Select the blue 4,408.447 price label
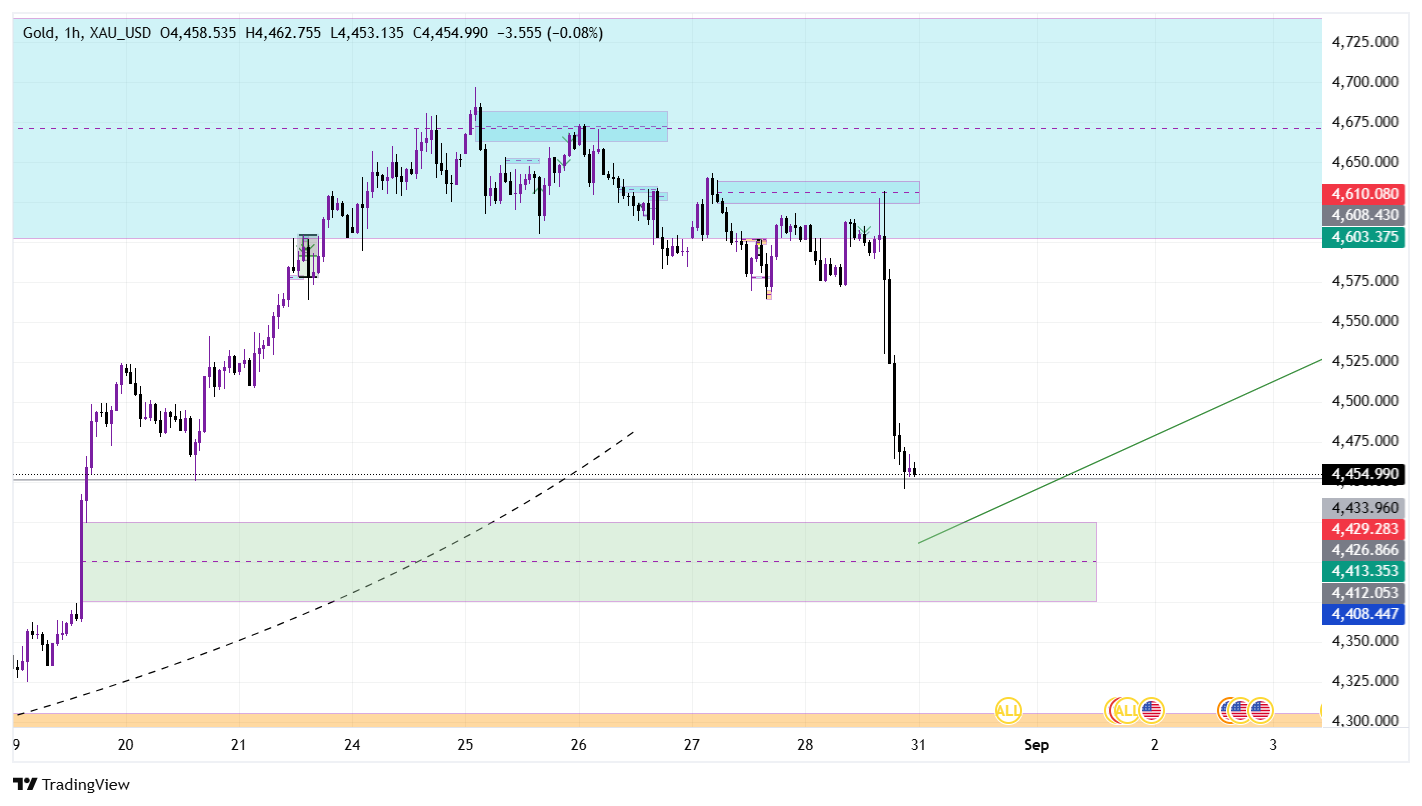1422x806 pixels. point(1364,613)
